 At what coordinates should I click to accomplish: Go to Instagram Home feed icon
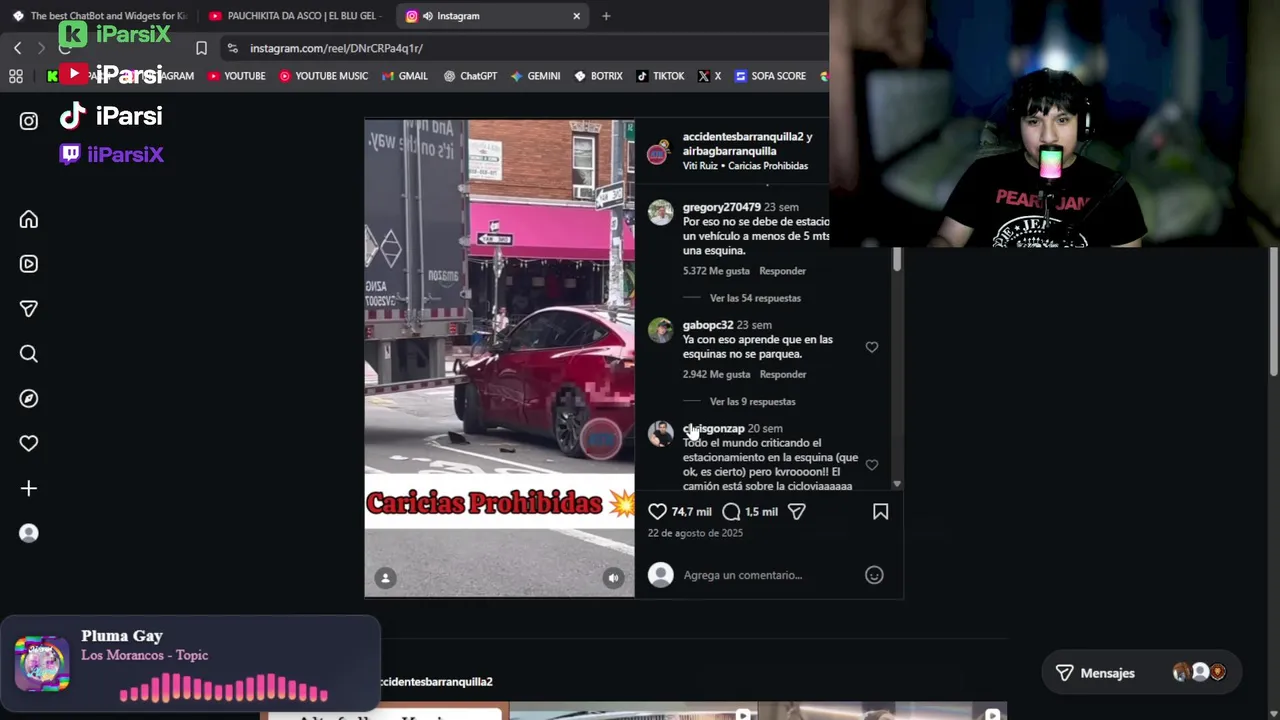[x=28, y=219]
